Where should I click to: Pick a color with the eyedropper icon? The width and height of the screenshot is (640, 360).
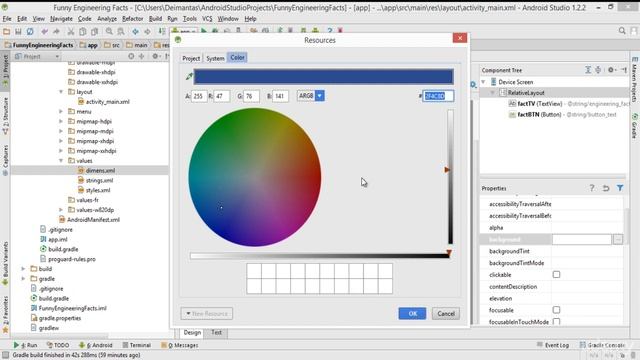point(189,76)
